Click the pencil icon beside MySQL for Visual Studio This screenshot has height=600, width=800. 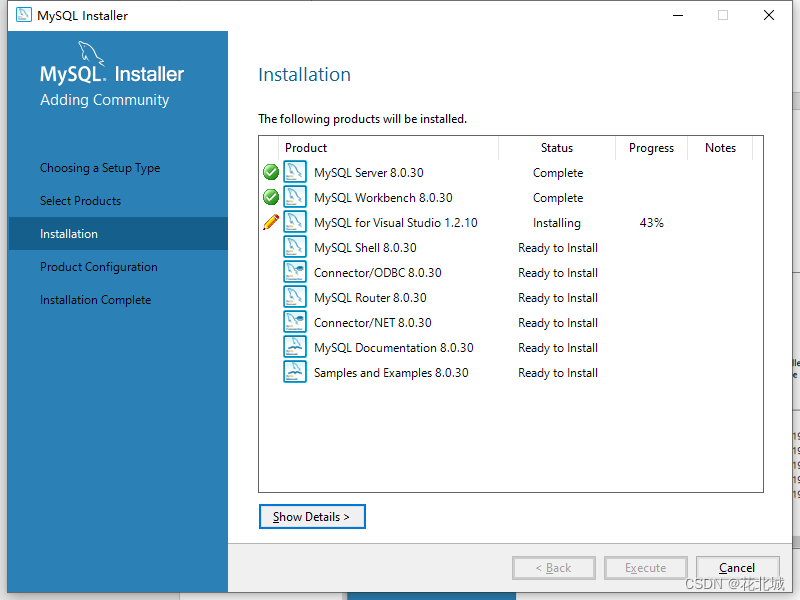(x=271, y=222)
